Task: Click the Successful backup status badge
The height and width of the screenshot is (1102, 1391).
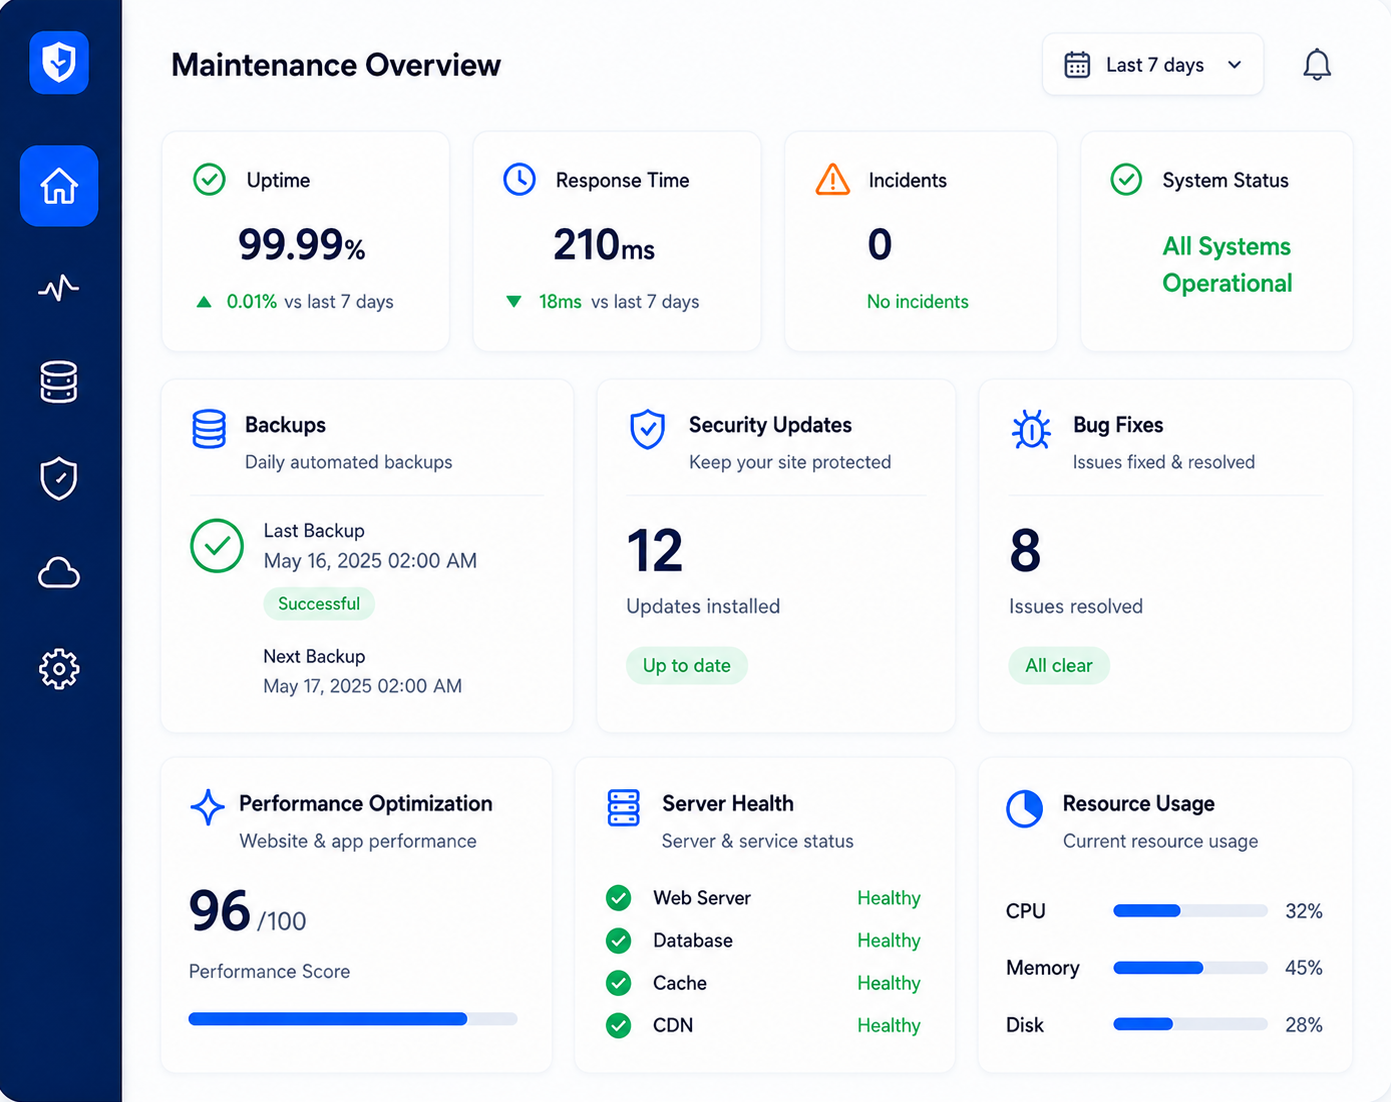Action: tap(319, 604)
